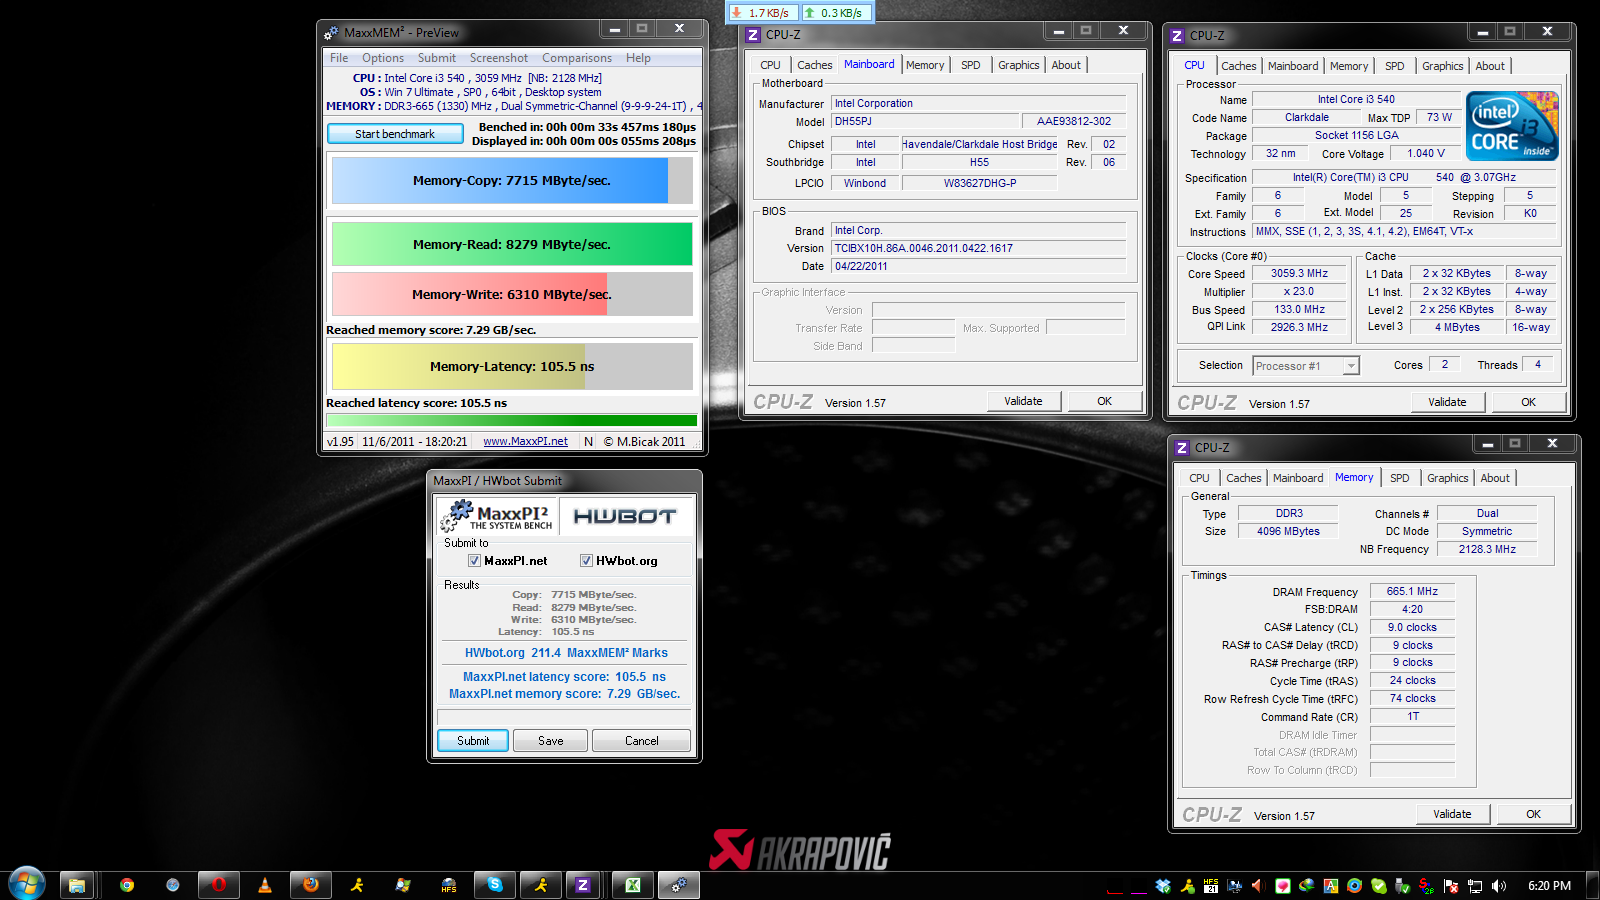Select Caches tab in the CPU-Z CPU window
The height and width of the screenshot is (900, 1600).
(1239, 66)
